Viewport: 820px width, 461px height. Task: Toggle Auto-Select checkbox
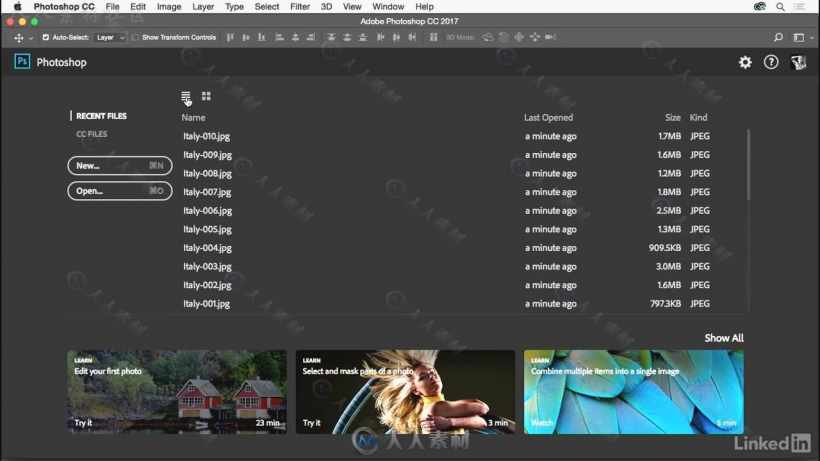coord(45,38)
